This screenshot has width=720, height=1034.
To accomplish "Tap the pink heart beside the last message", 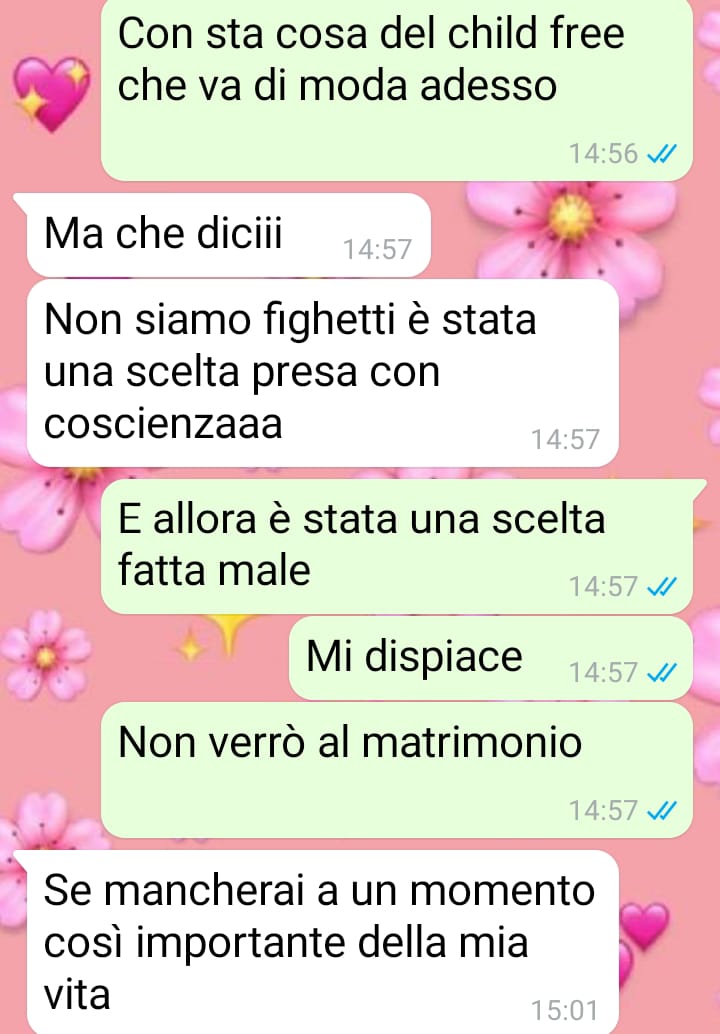I will click(x=644, y=926).
